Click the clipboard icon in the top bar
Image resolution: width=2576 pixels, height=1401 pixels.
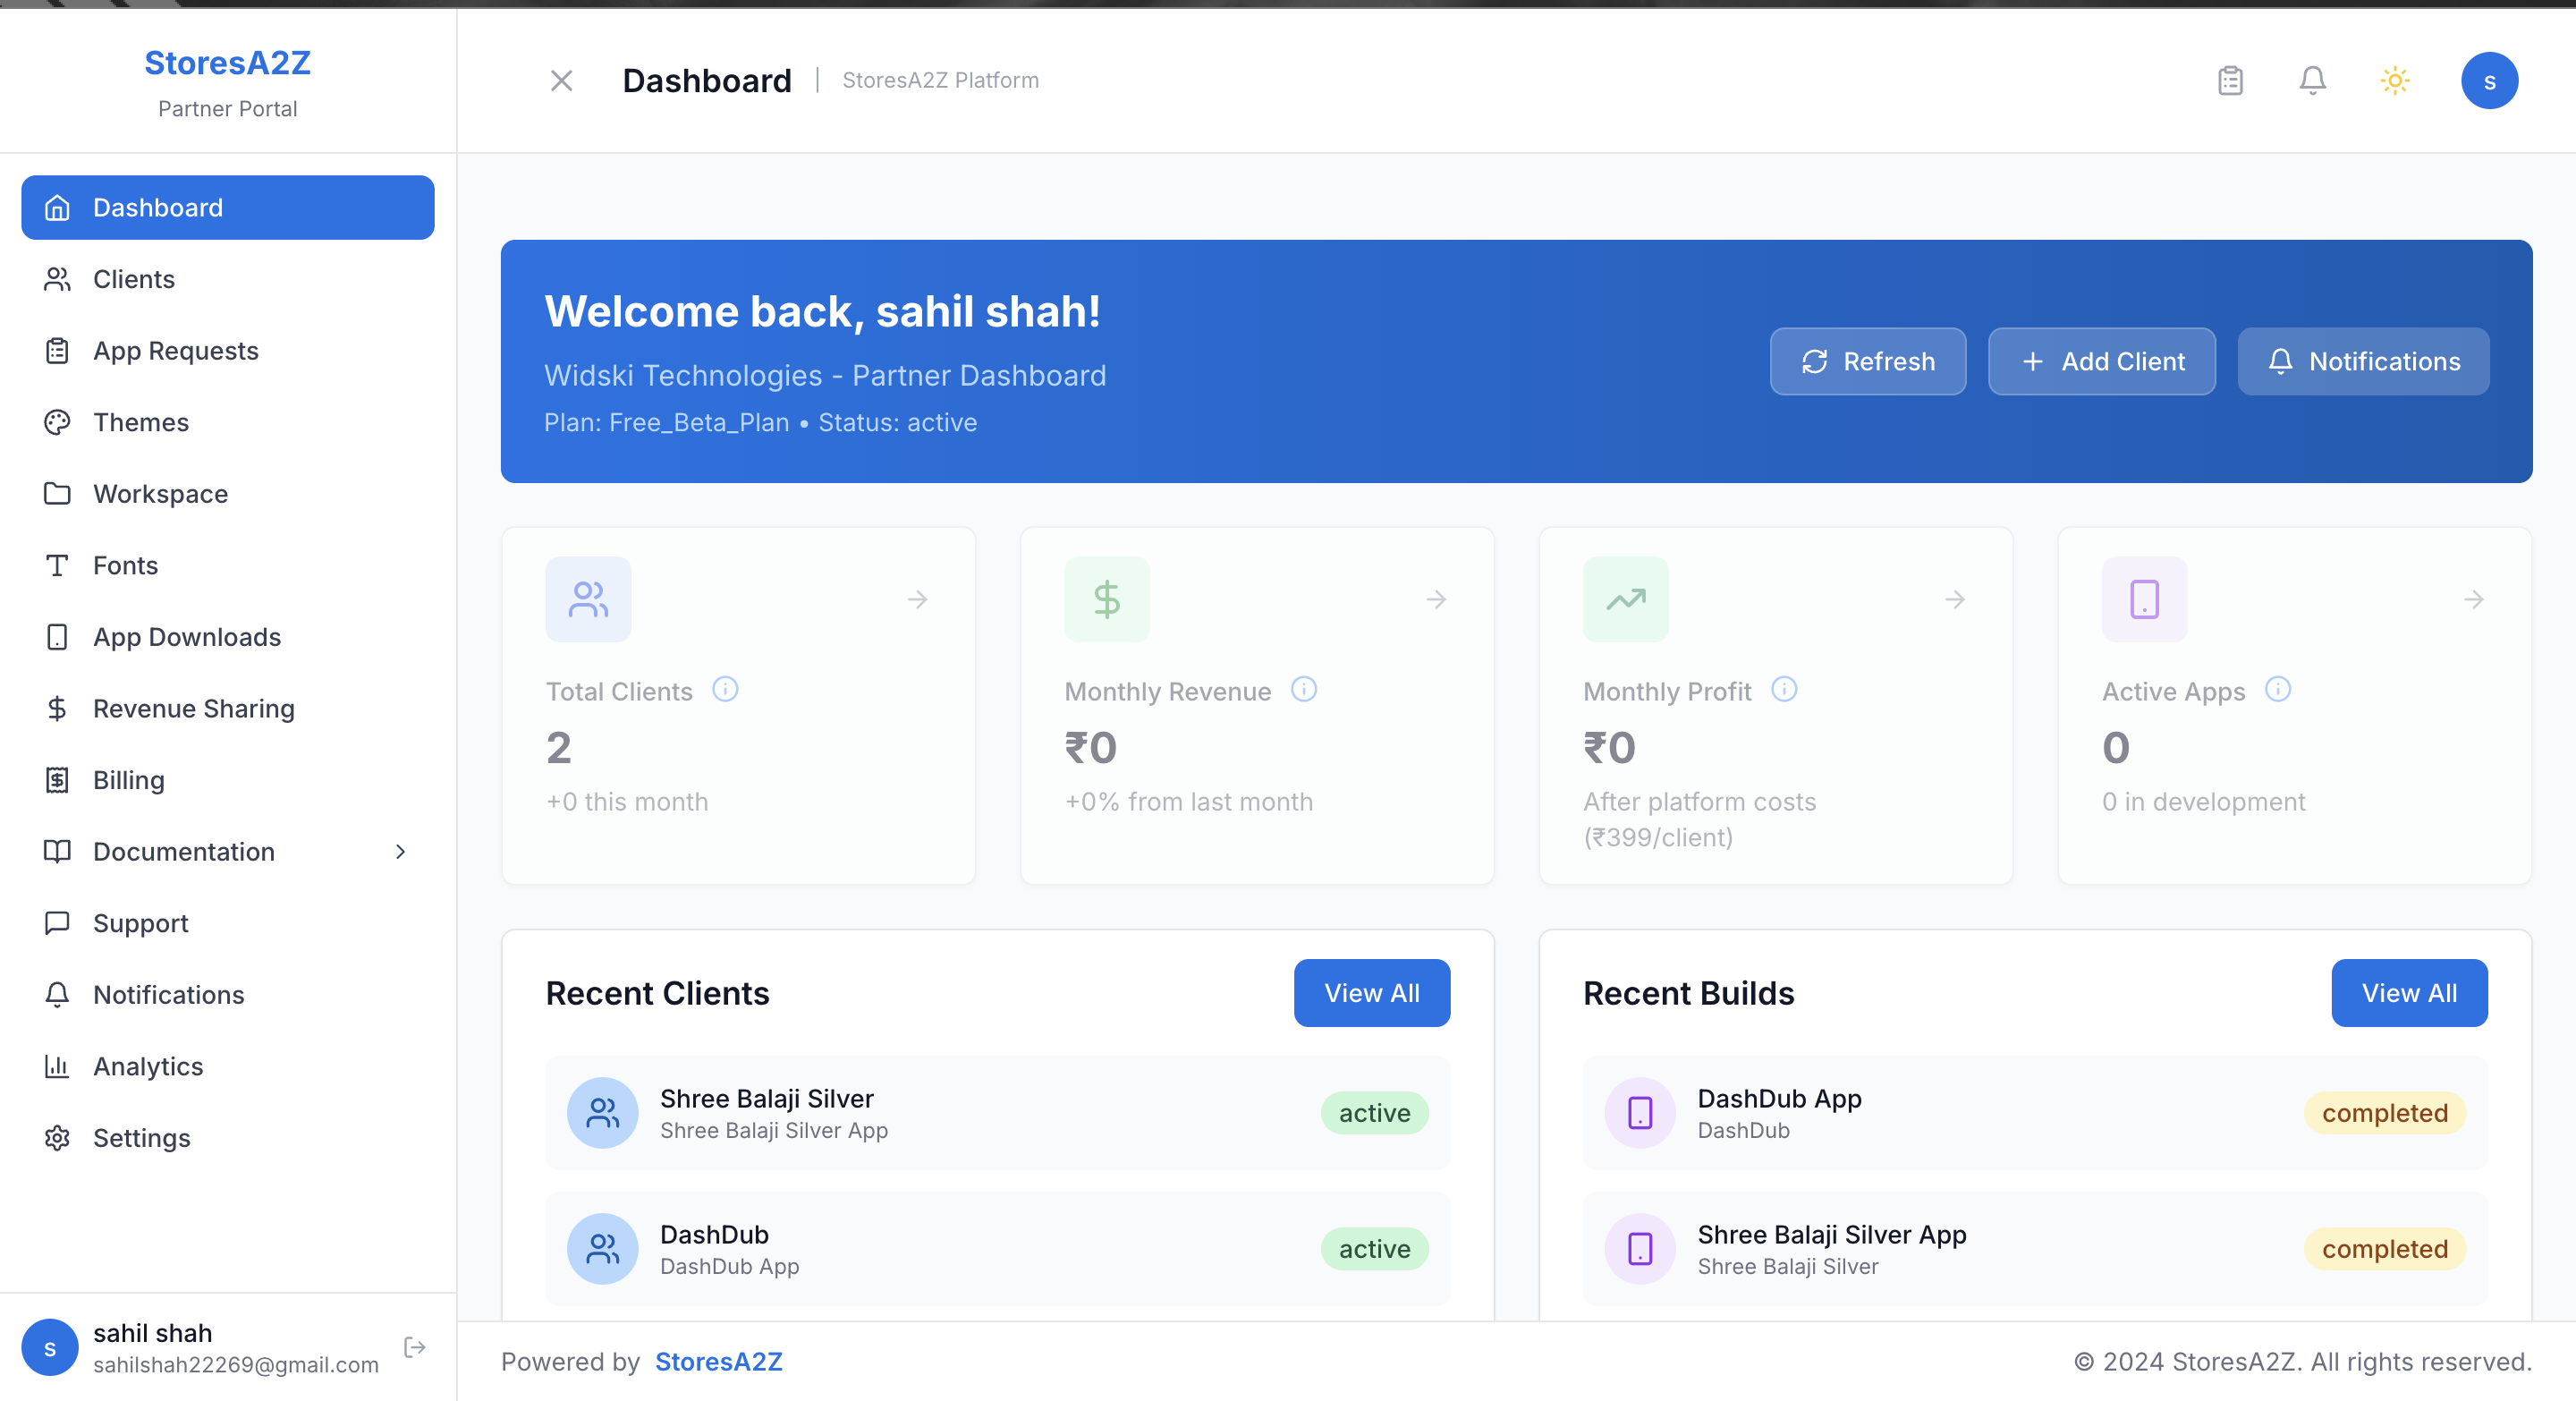point(2230,80)
